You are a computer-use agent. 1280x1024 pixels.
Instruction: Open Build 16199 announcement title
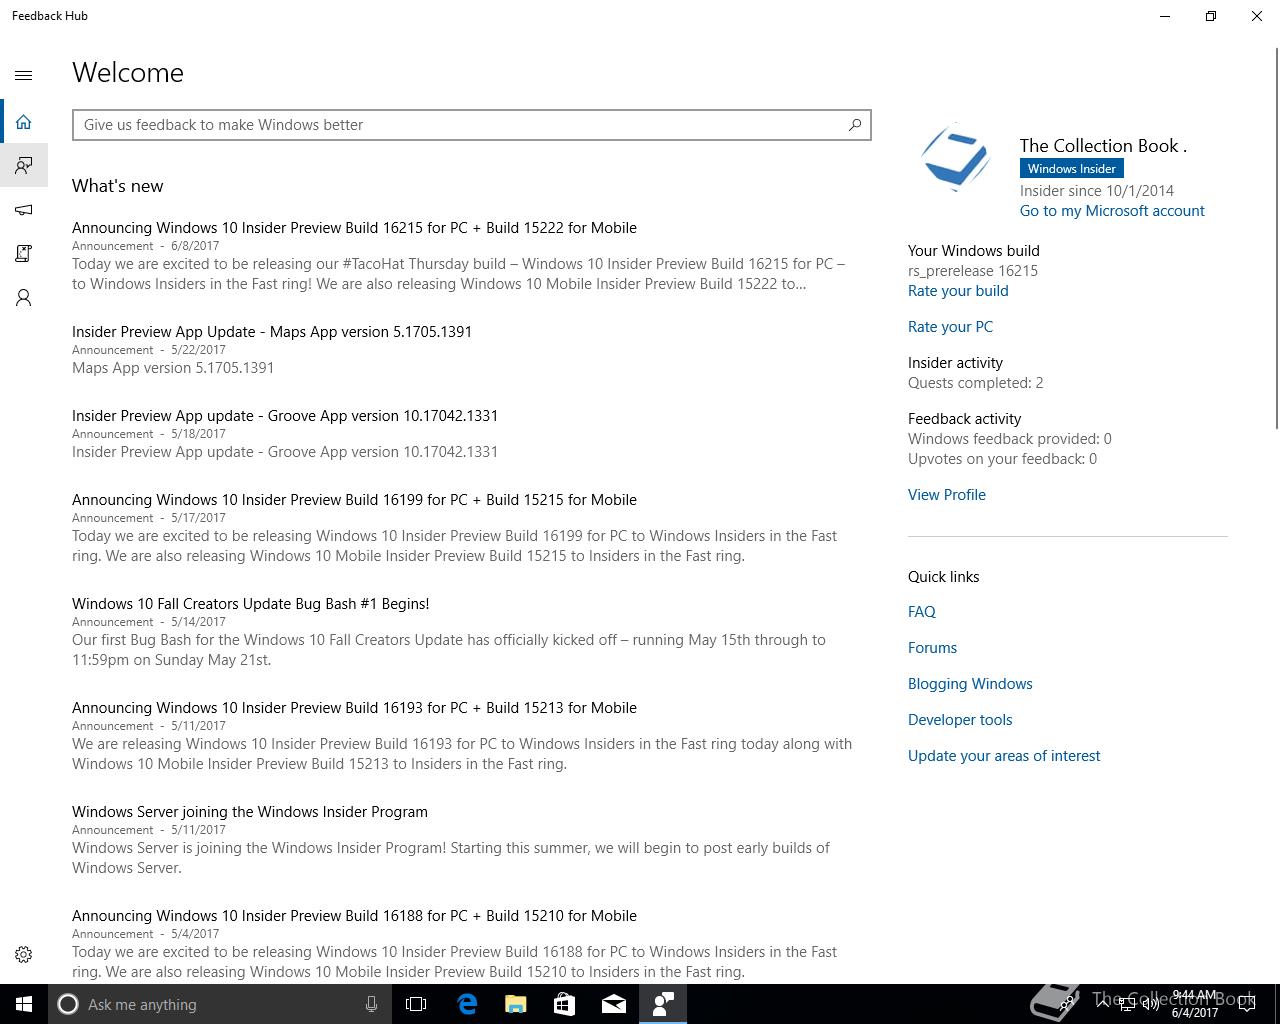point(354,500)
